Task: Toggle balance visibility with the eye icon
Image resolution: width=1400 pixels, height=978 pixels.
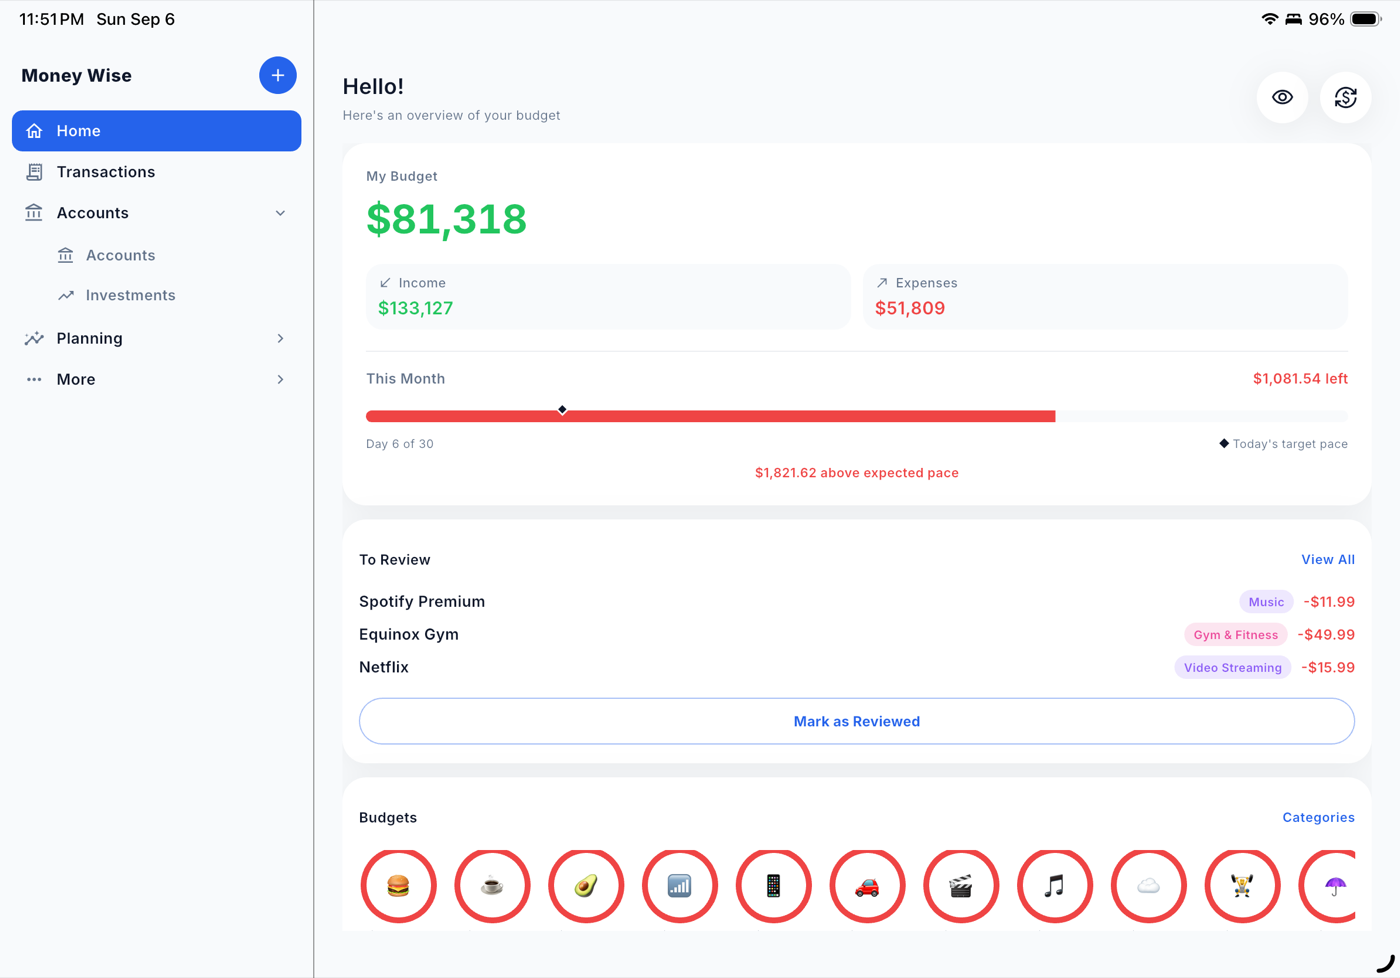Action: point(1282,97)
